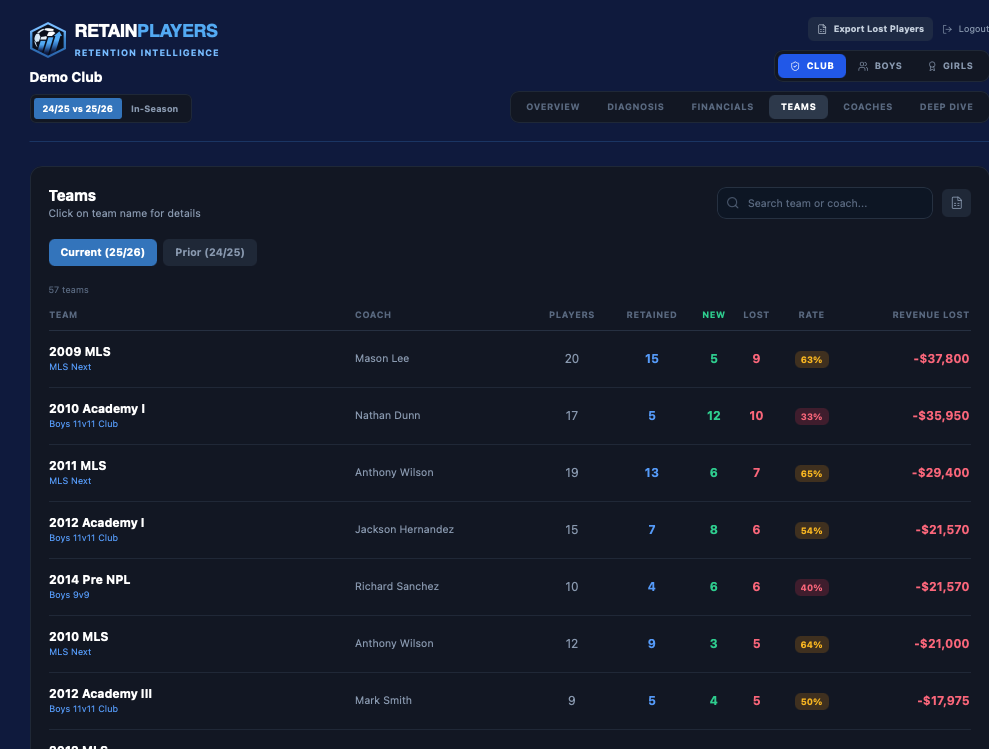Open the Financials tab
The height and width of the screenshot is (749, 989).
tap(722, 107)
